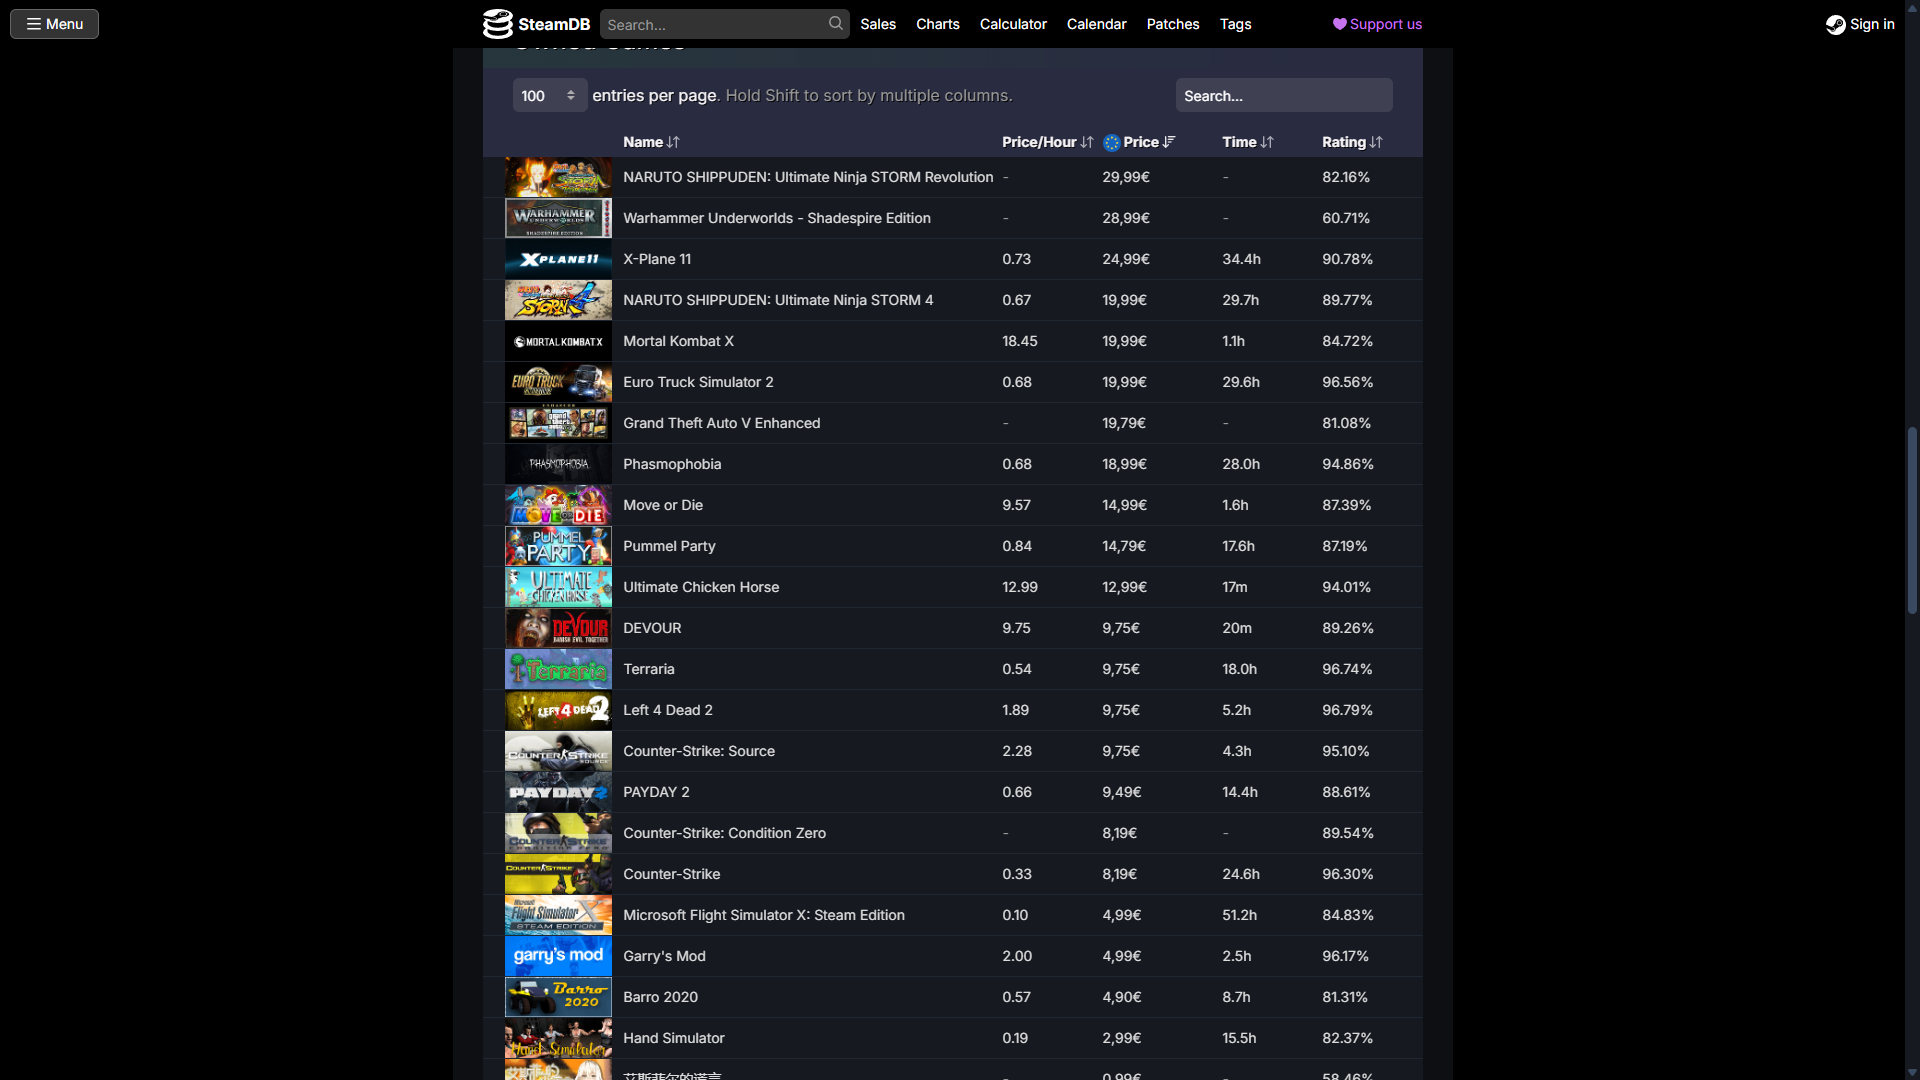
Task: Click the Move or Die thumbnail
Action: click(558, 505)
